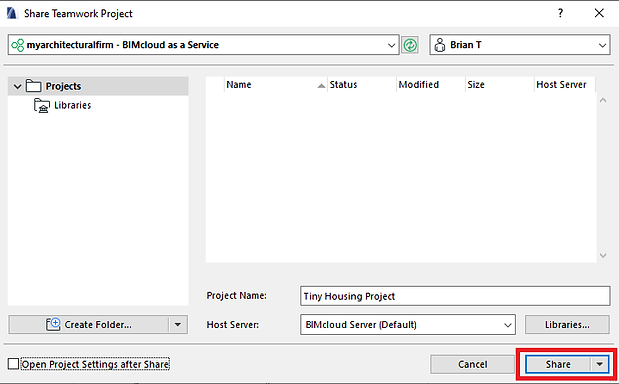This screenshot has width=619, height=384.
Task: Open the BIMcloud server dropdown
Action: [391, 45]
